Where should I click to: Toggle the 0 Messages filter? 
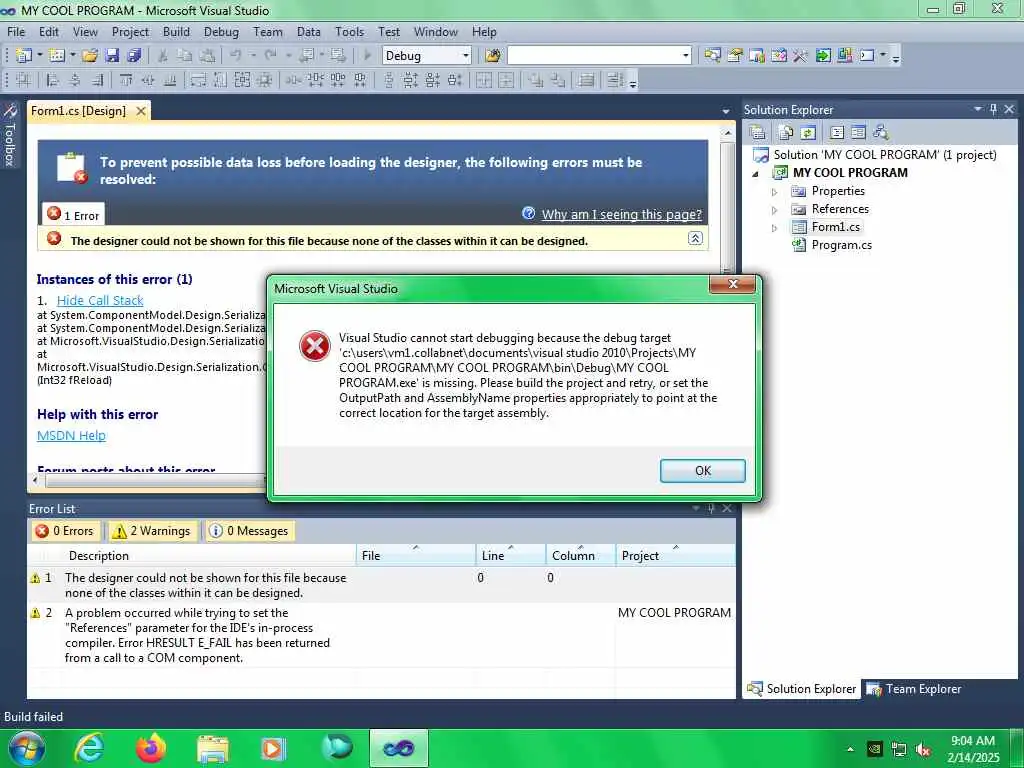click(x=249, y=531)
